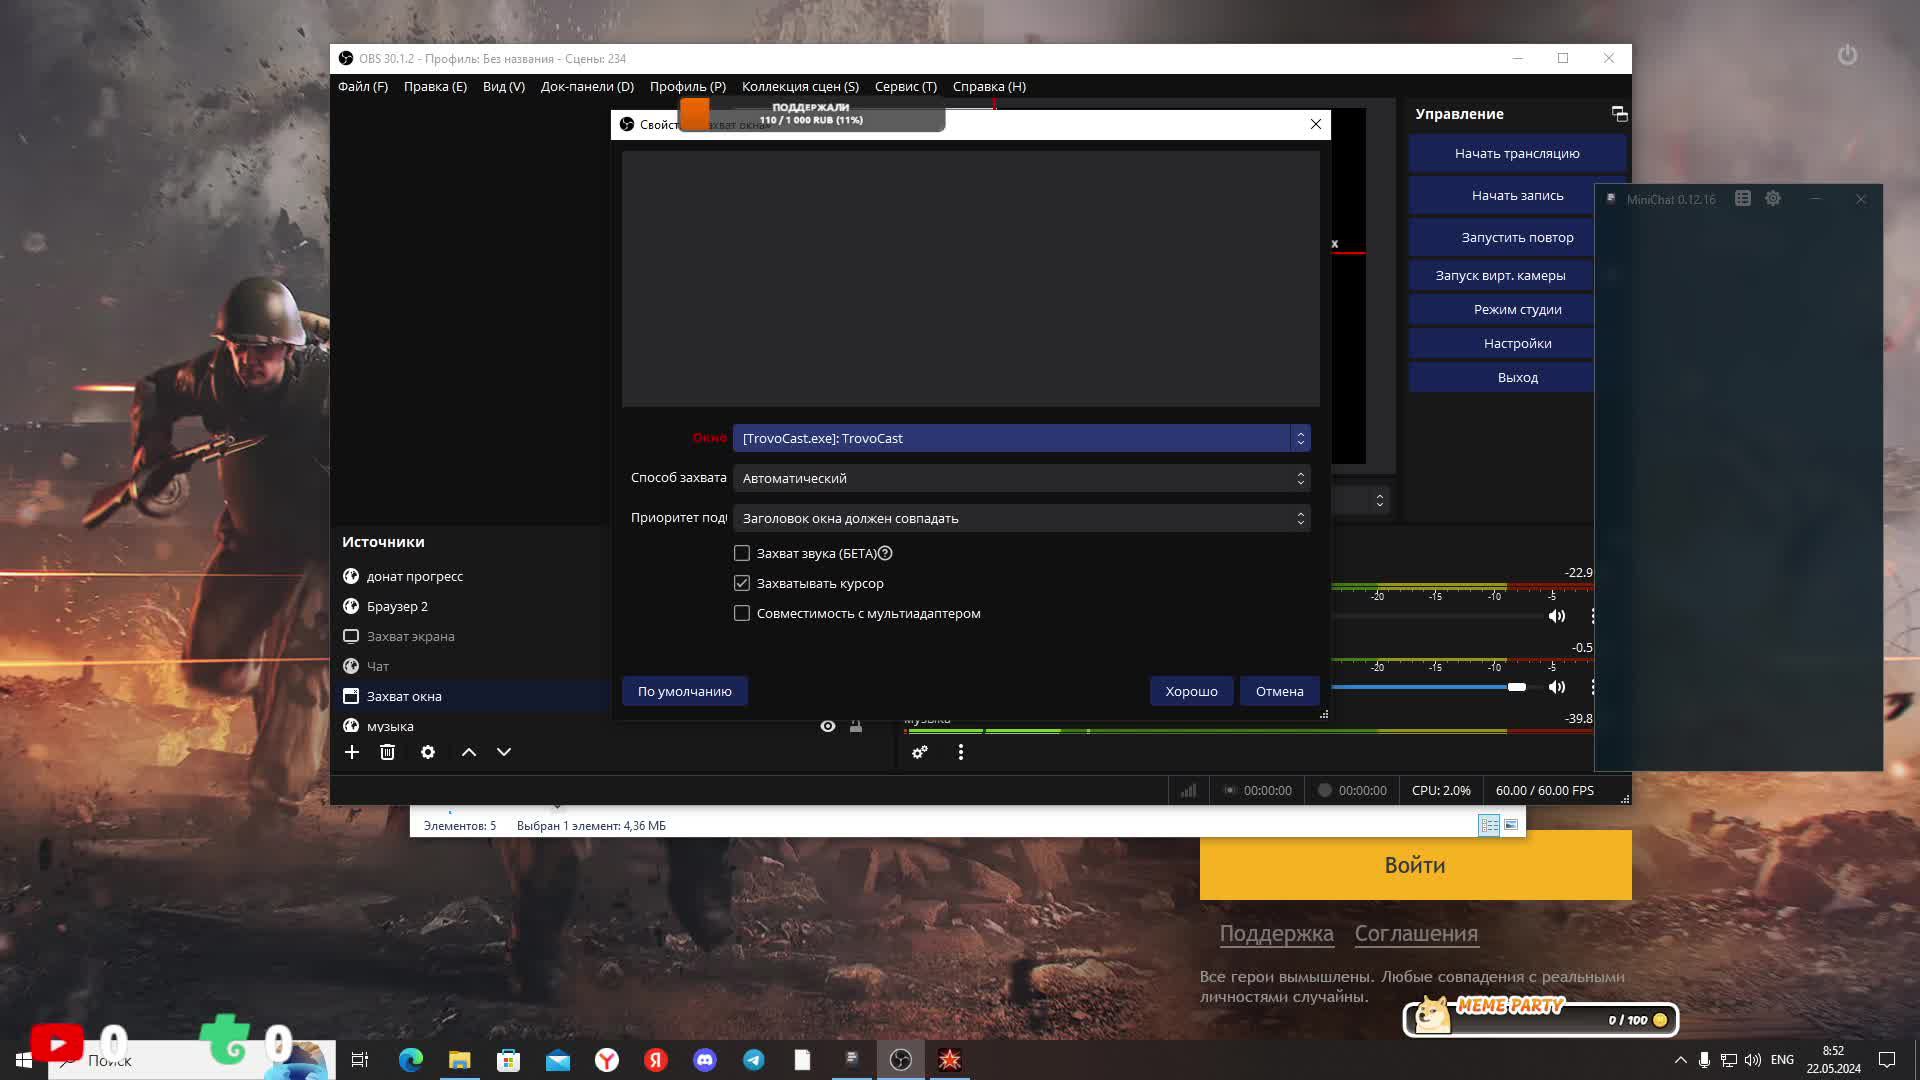This screenshot has width=1920, height=1080.
Task: Undock the Управление panel
Action: click(x=1619, y=114)
